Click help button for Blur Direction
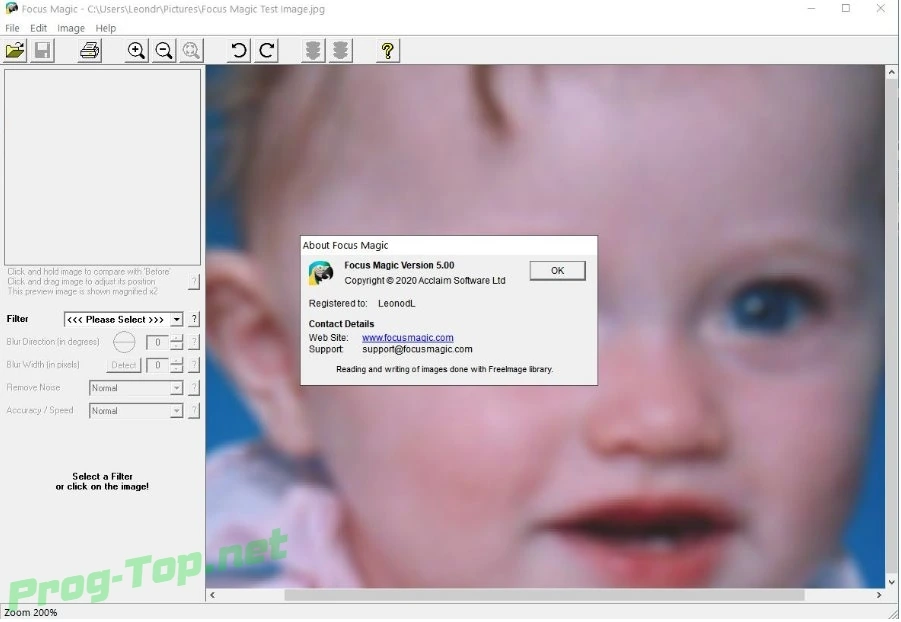Screen dimensions: 901x622 (x=194, y=342)
